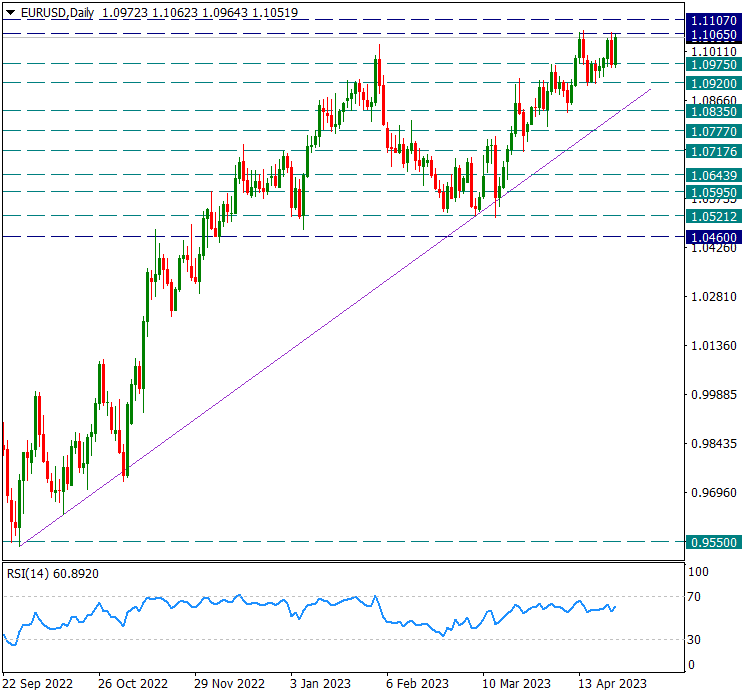This screenshot has height=696, width=748.
Task: Select the 0.98435 price axis value
Action: click(714, 444)
